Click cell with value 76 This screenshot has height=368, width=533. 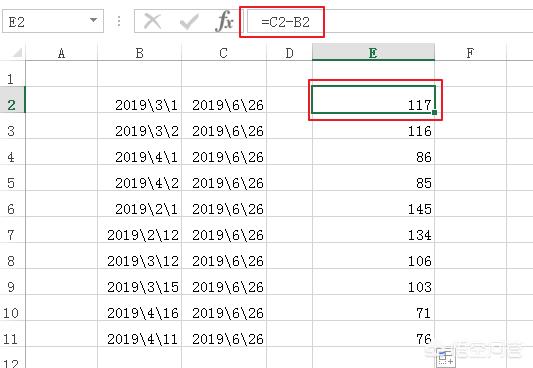click(373, 334)
